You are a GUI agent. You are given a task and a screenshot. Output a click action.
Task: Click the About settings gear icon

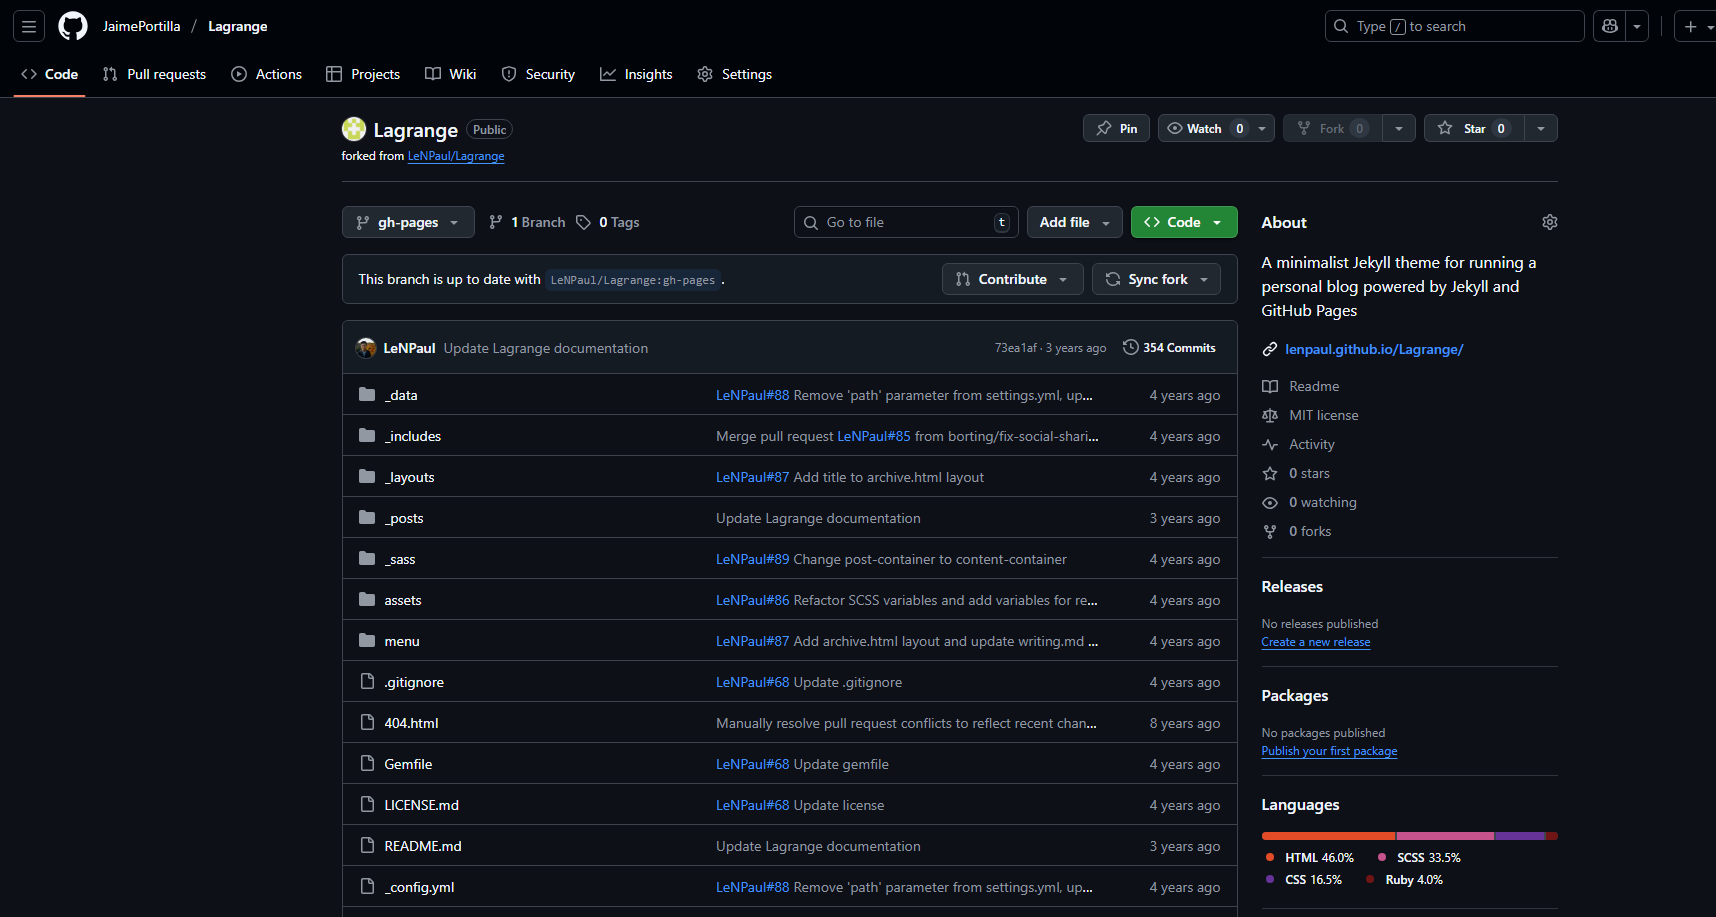[x=1549, y=222]
